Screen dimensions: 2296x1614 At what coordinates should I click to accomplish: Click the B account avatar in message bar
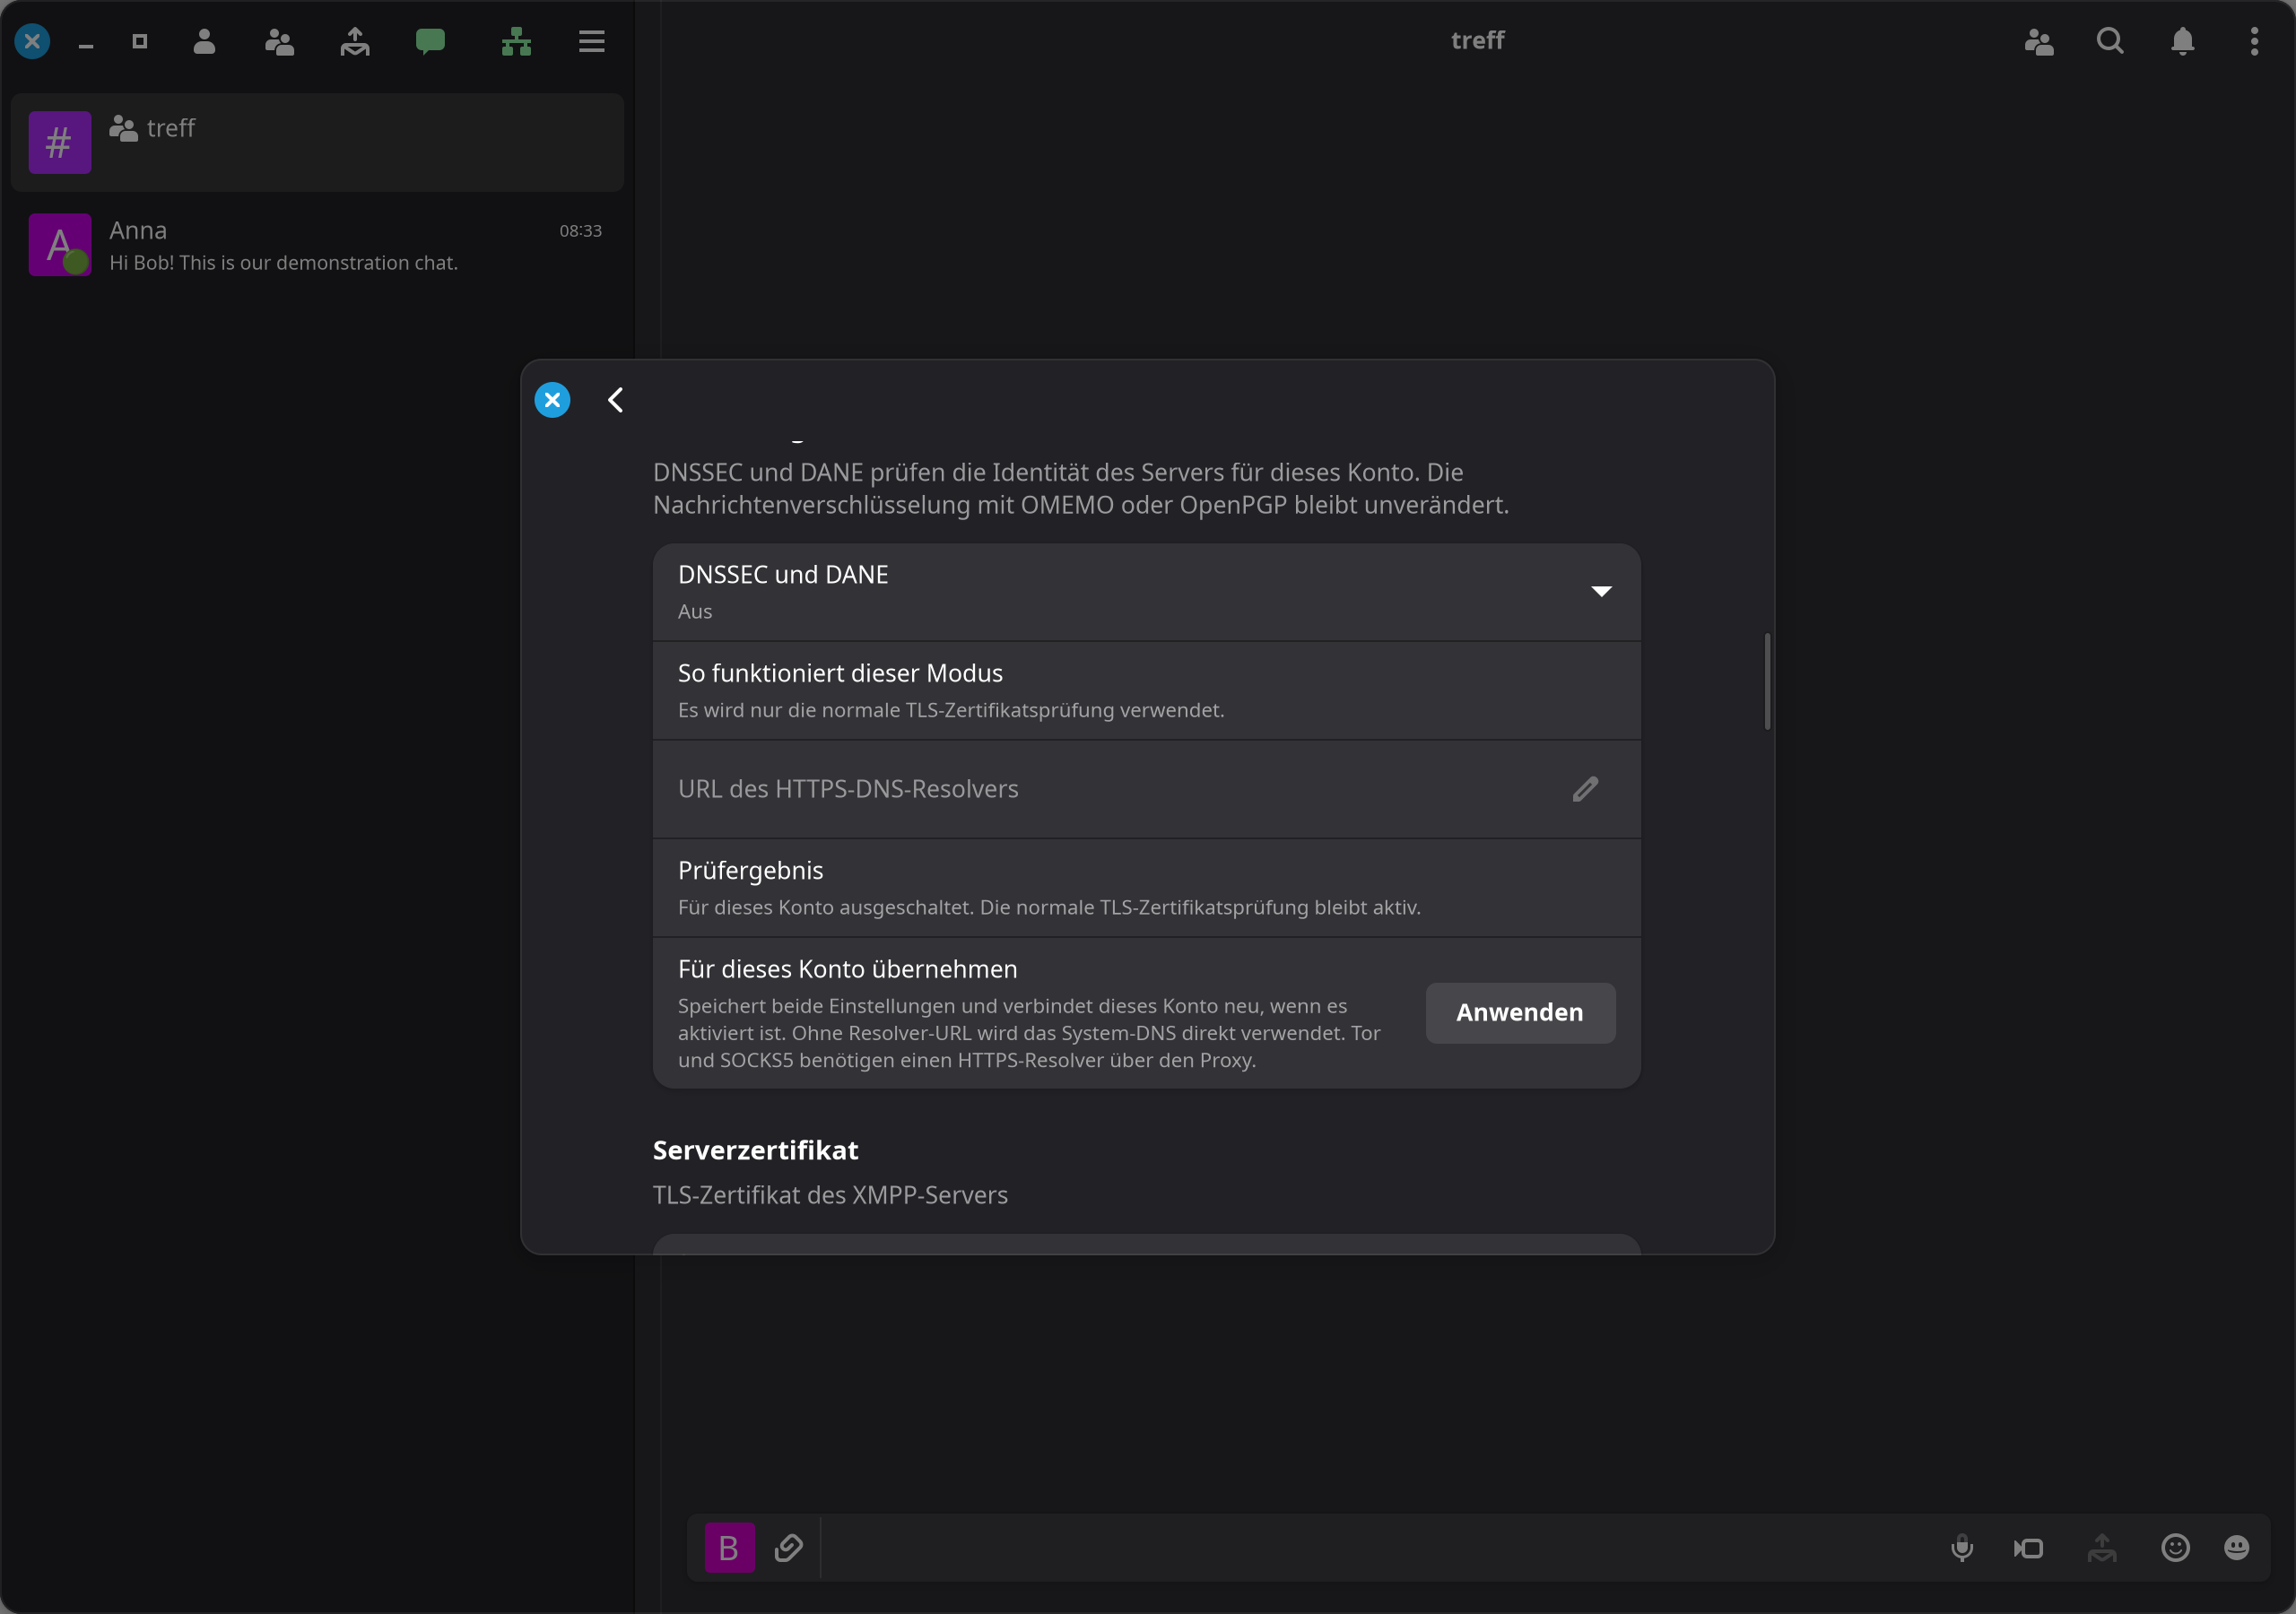click(x=730, y=1548)
